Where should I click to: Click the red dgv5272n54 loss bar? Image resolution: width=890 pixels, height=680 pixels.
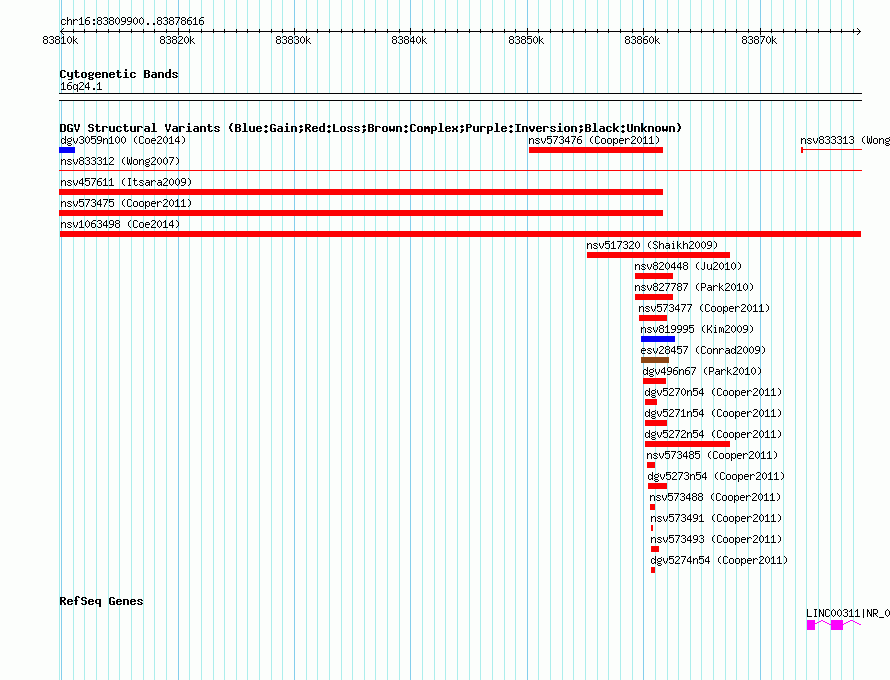pyautogui.click(x=687, y=444)
